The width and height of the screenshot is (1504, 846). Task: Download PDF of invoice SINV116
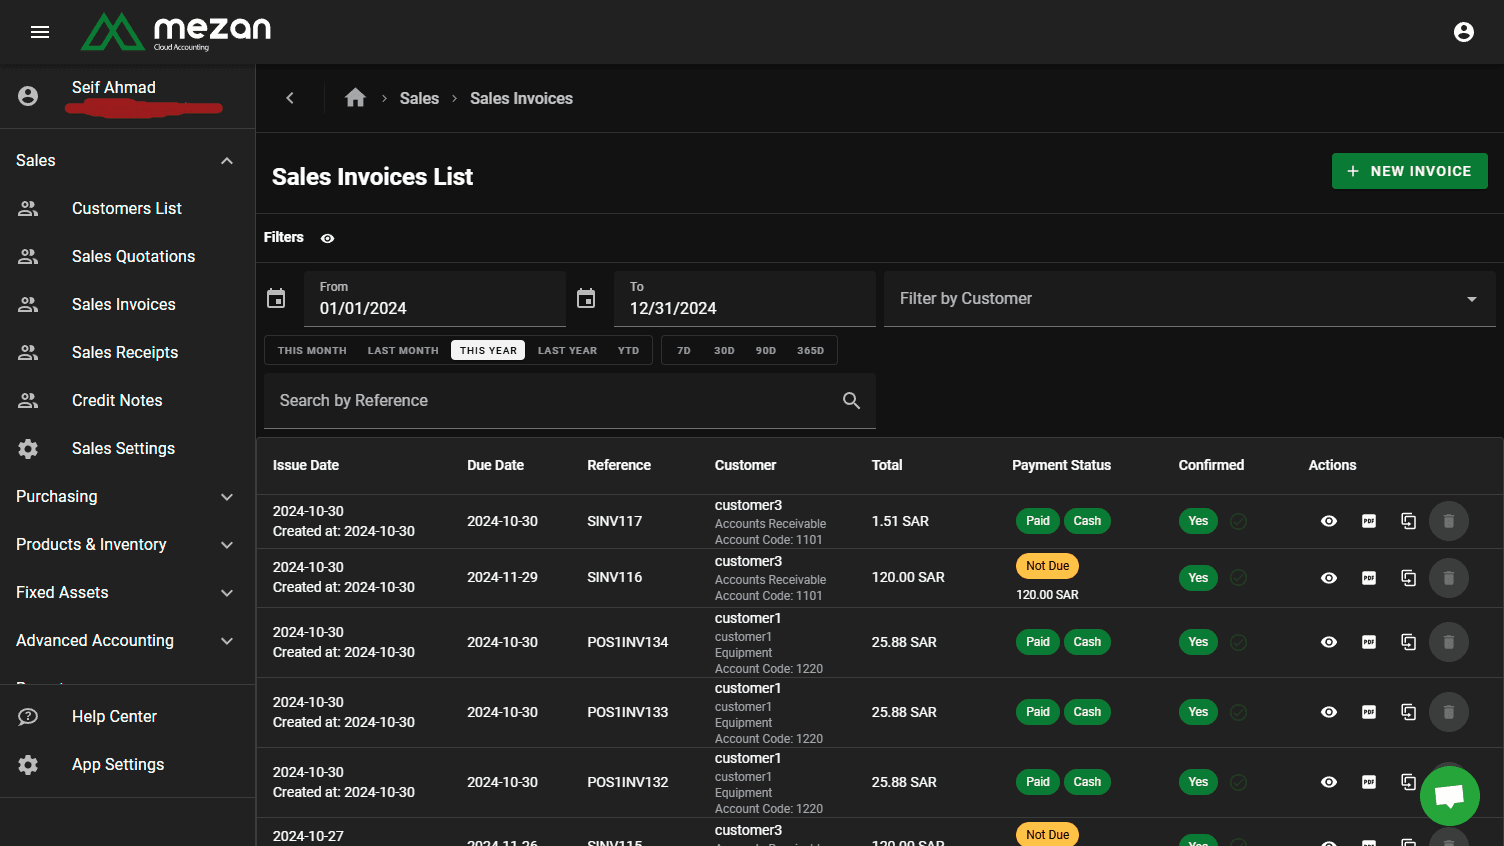click(x=1369, y=578)
